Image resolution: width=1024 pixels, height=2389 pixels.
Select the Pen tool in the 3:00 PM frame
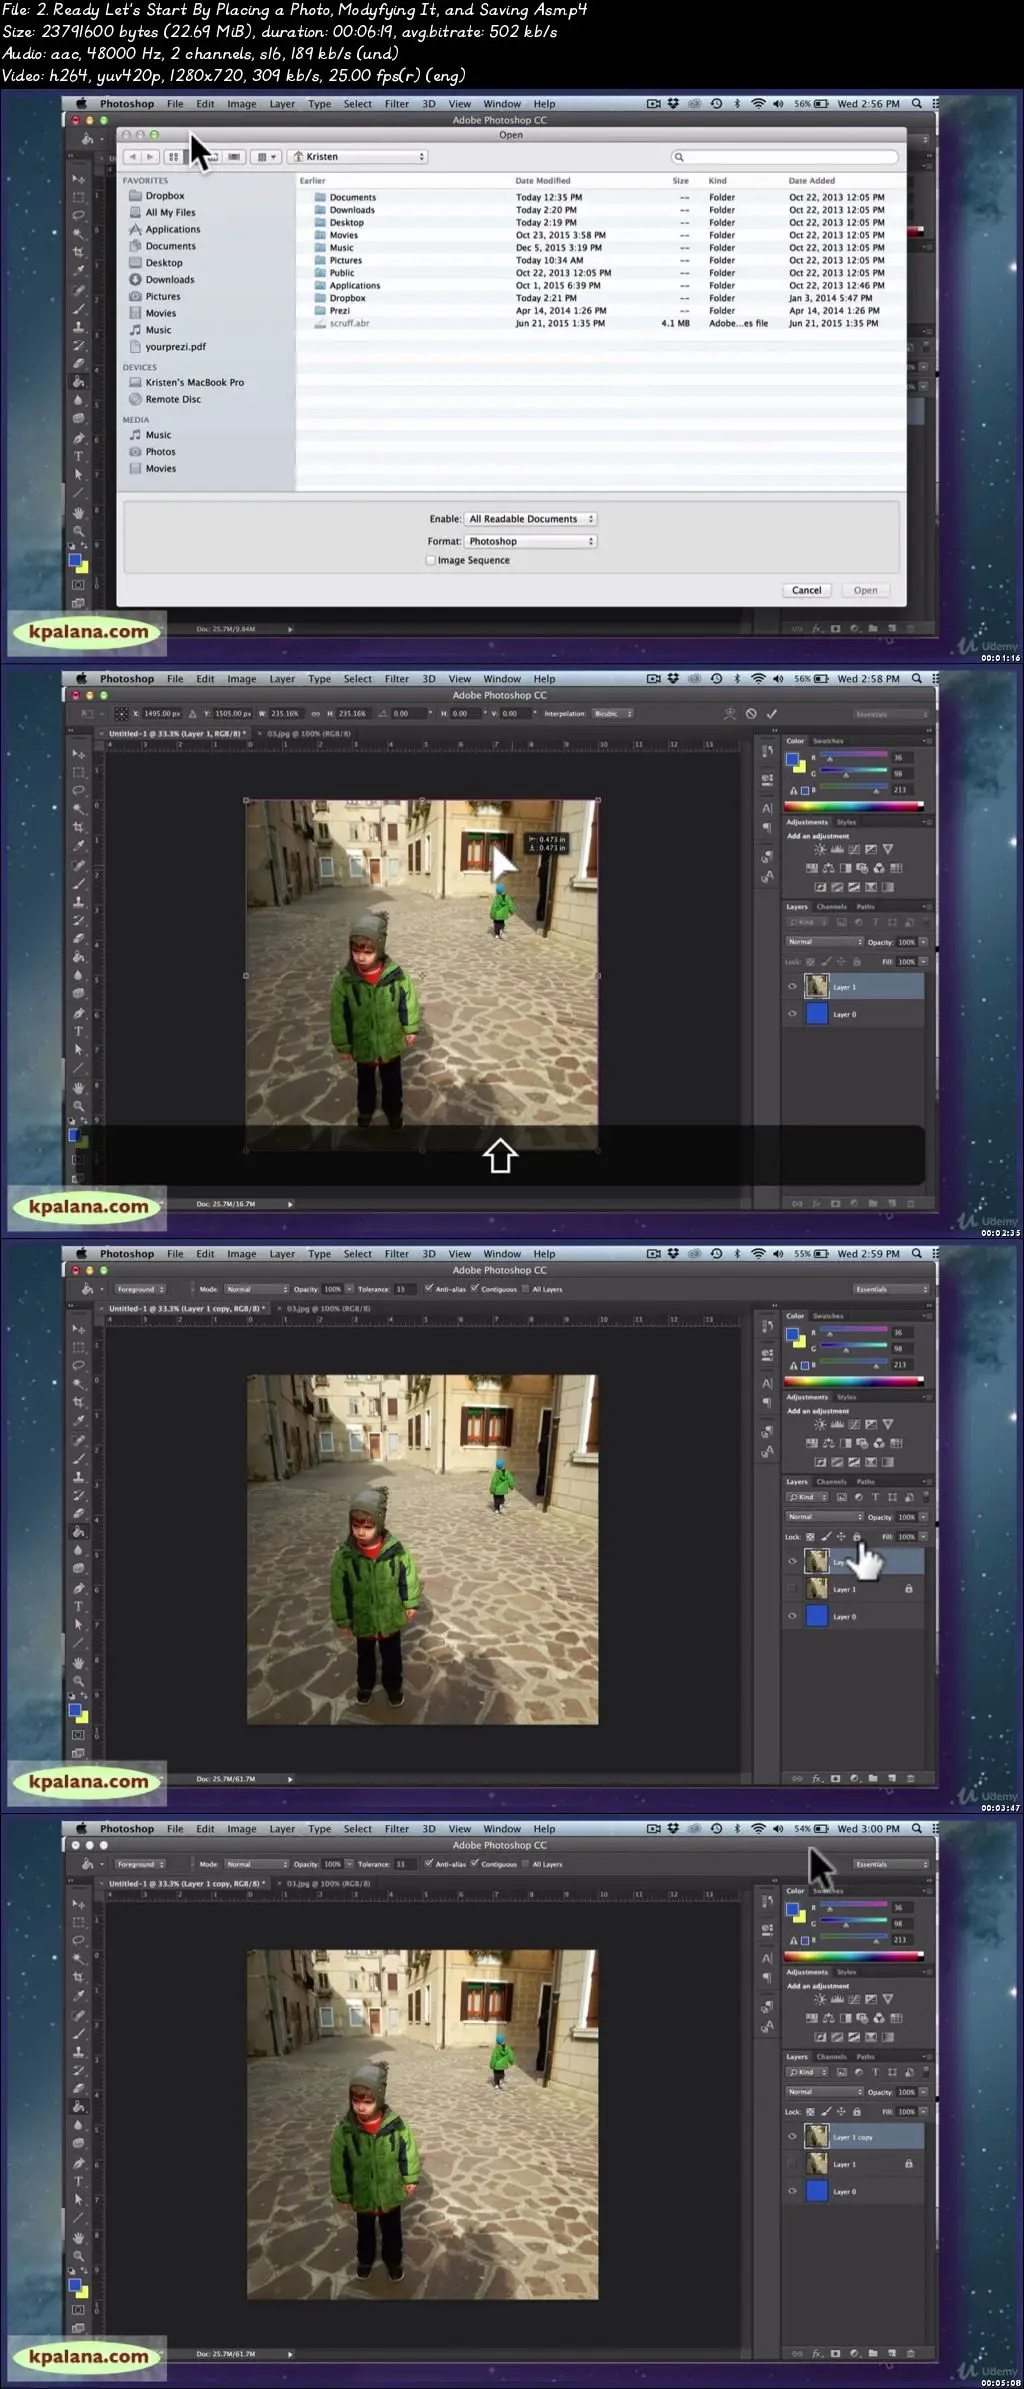pyautogui.click(x=78, y=2163)
